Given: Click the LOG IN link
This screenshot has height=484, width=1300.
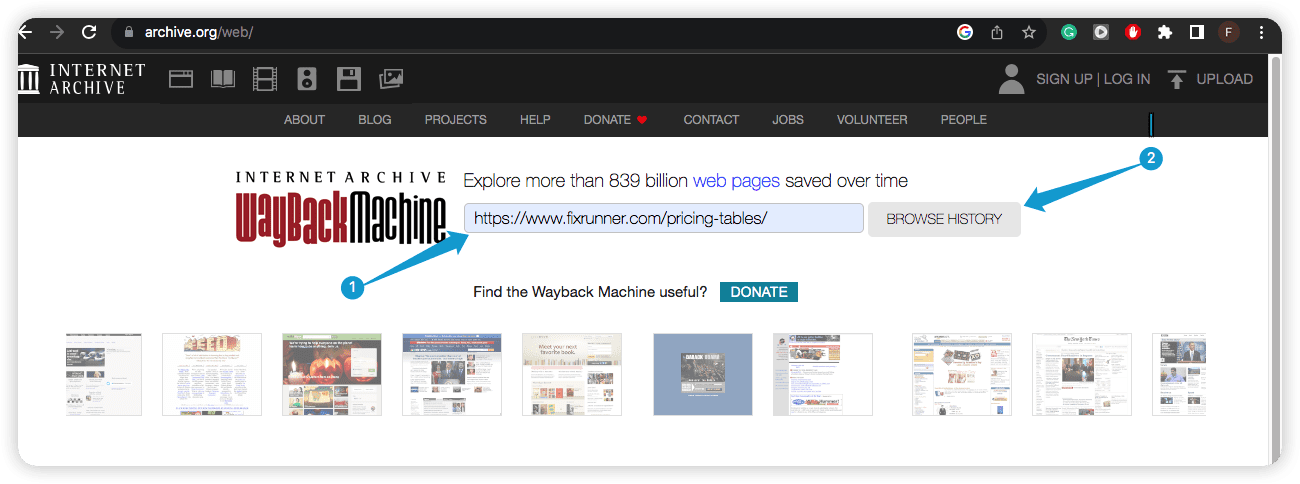Looking at the screenshot, I should (x=1127, y=79).
